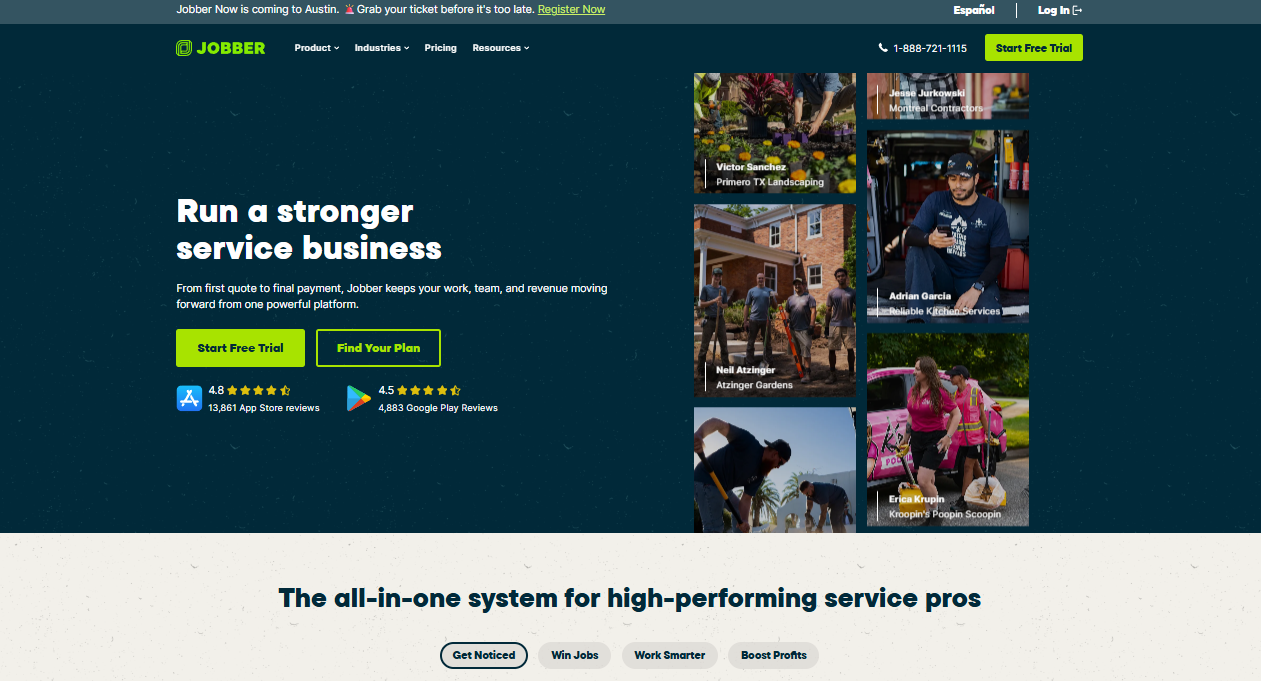1261x681 pixels.
Task: Open the Neil Atzinger Gardens photo
Action: point(775,300)
